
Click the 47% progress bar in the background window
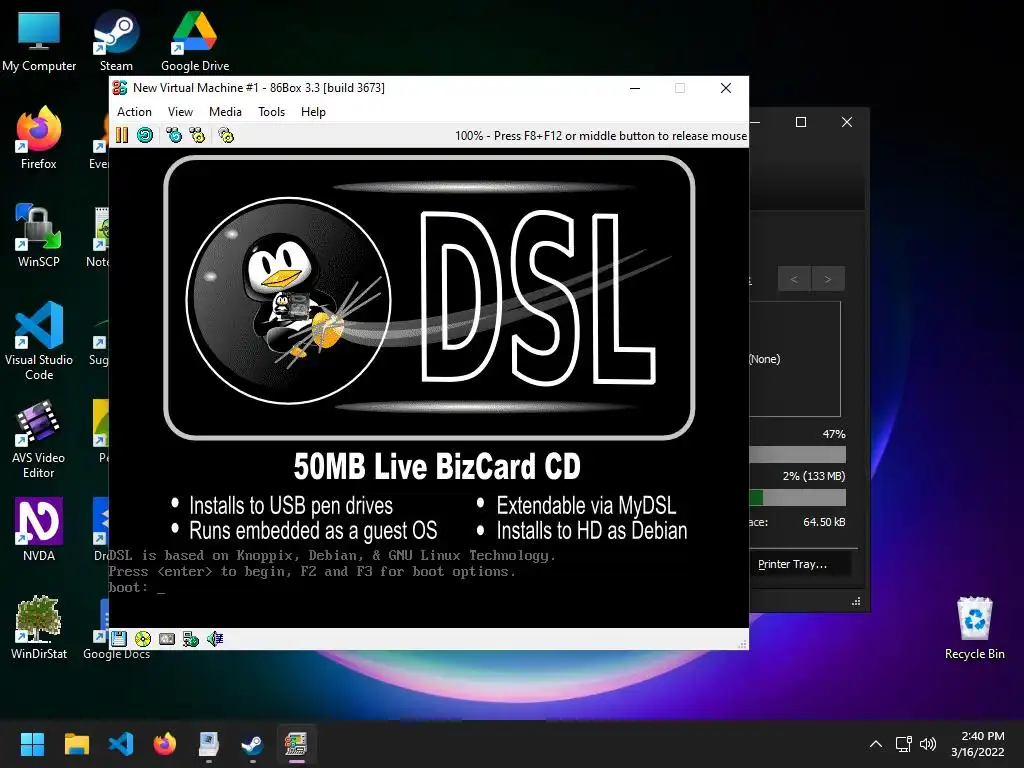tap(797, 455)
